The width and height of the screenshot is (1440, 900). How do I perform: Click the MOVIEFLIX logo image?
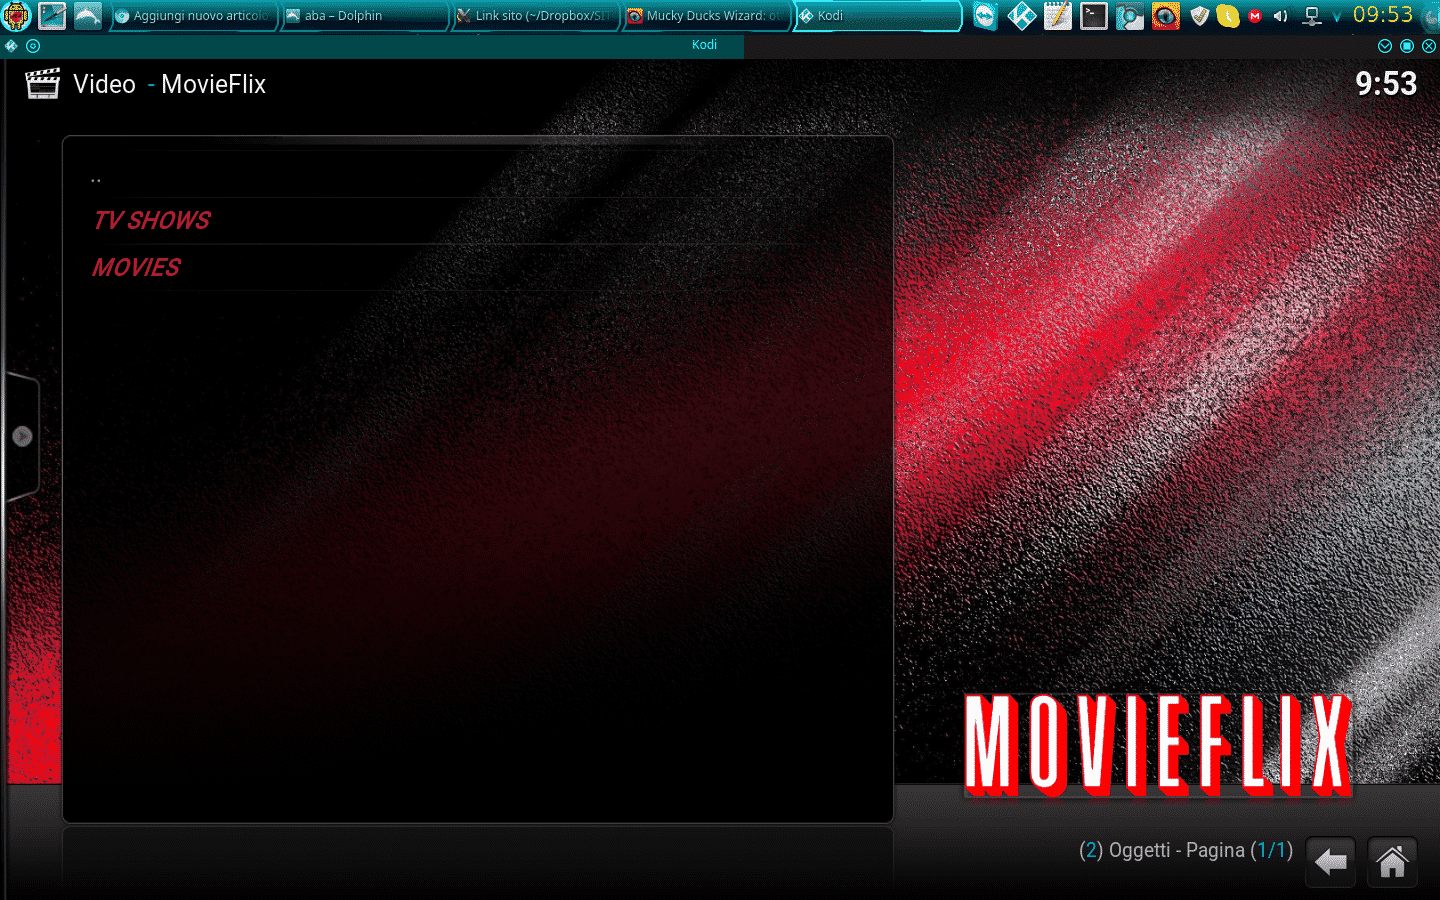[1158, 745]
